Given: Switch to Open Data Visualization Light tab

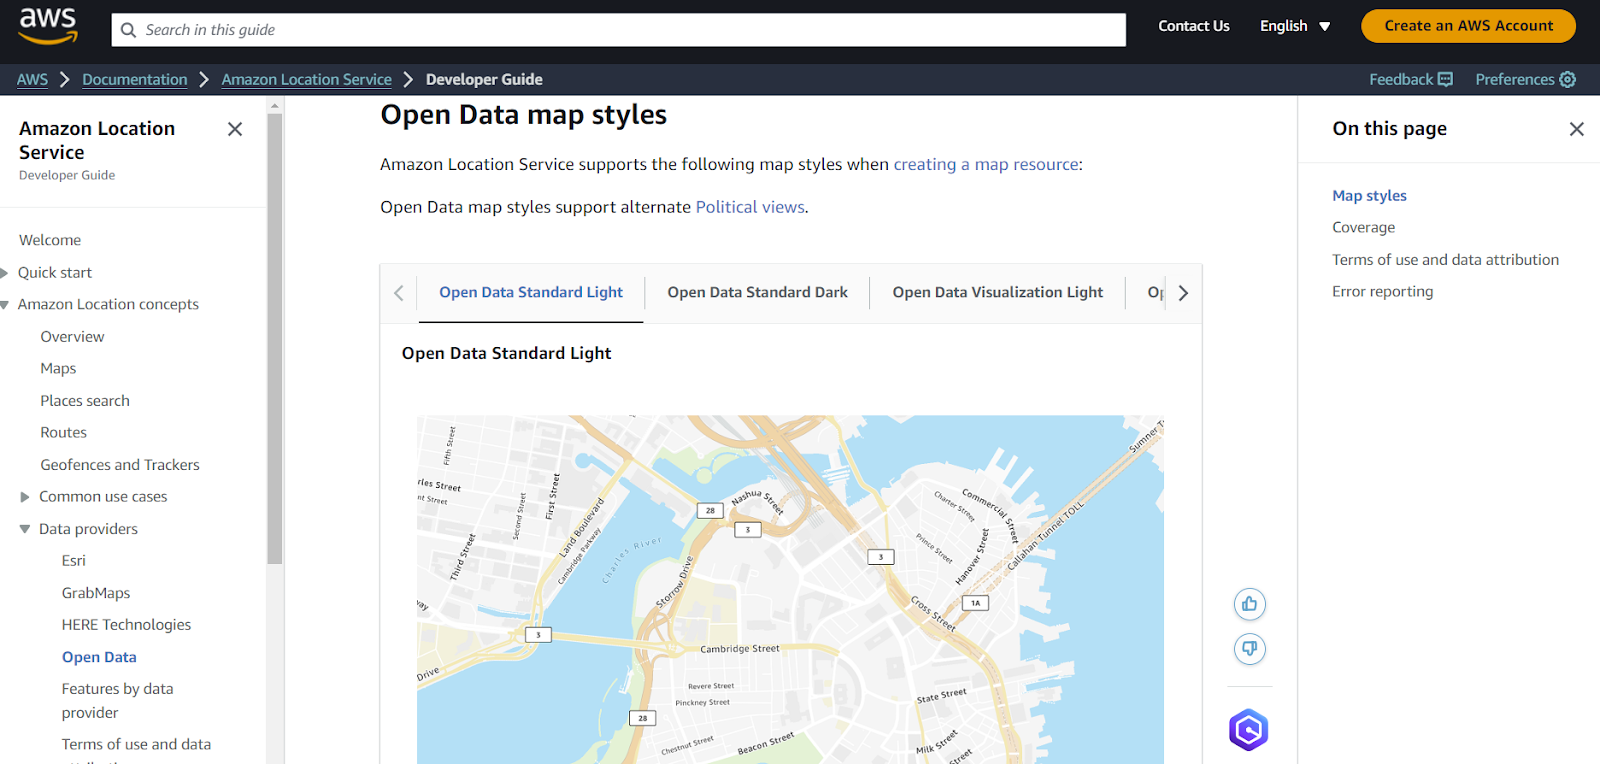Looking at the screenshot, I should click(997, 292).
